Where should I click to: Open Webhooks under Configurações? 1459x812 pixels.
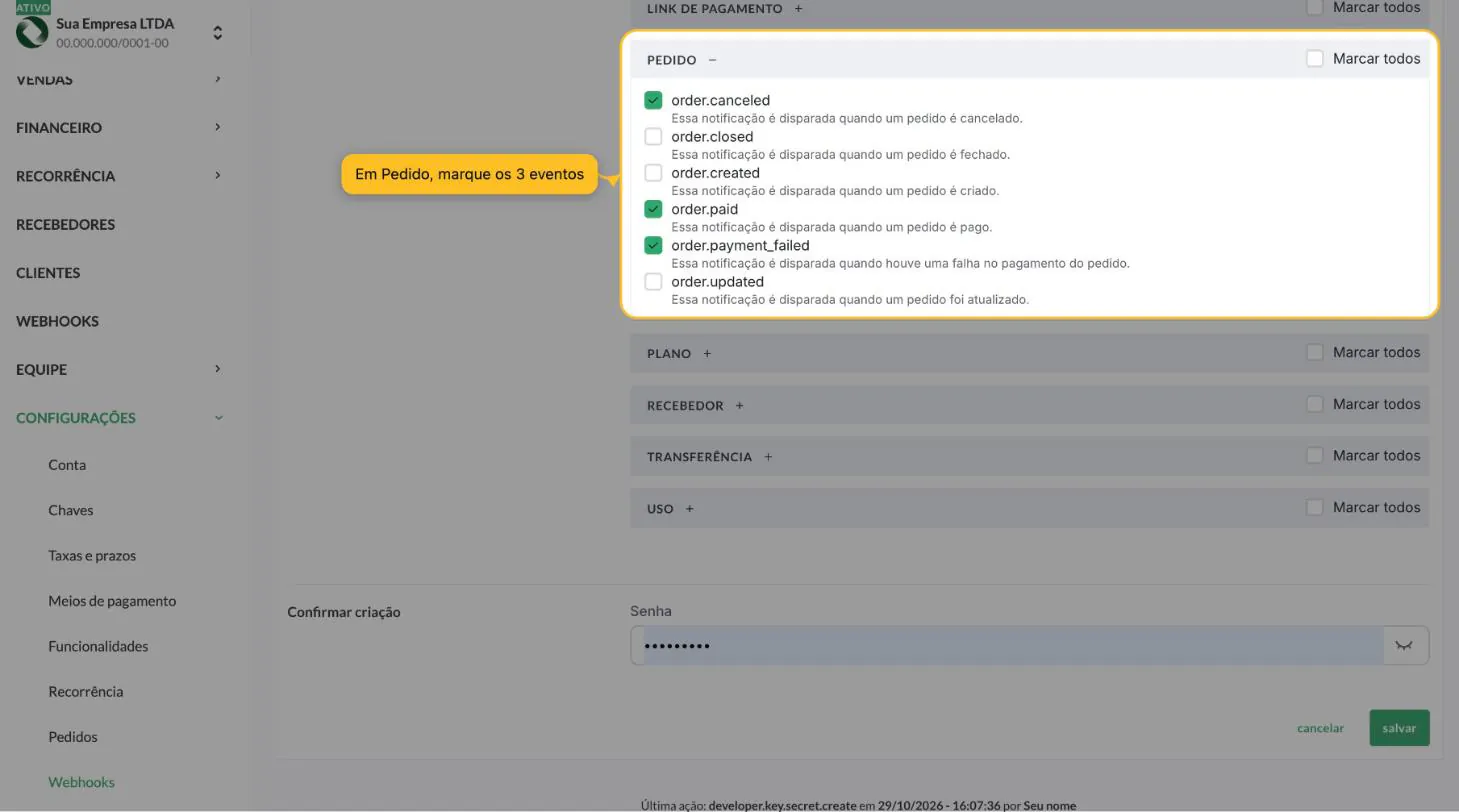coord(81,782)
